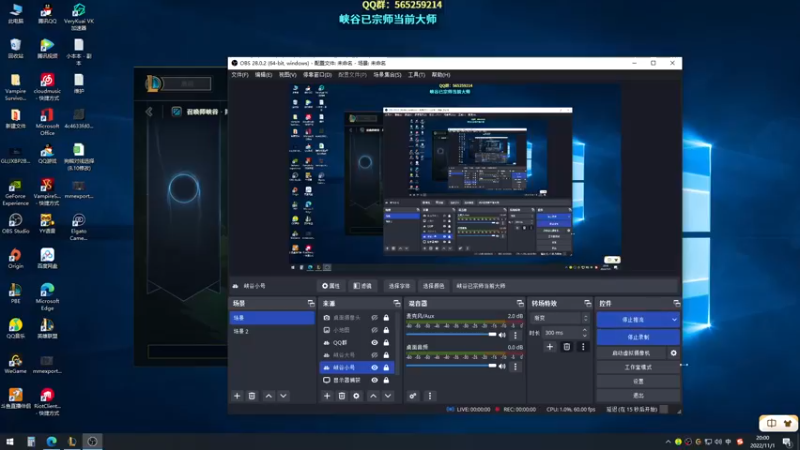Mute the 桌面音频 speaker icon

502,366
